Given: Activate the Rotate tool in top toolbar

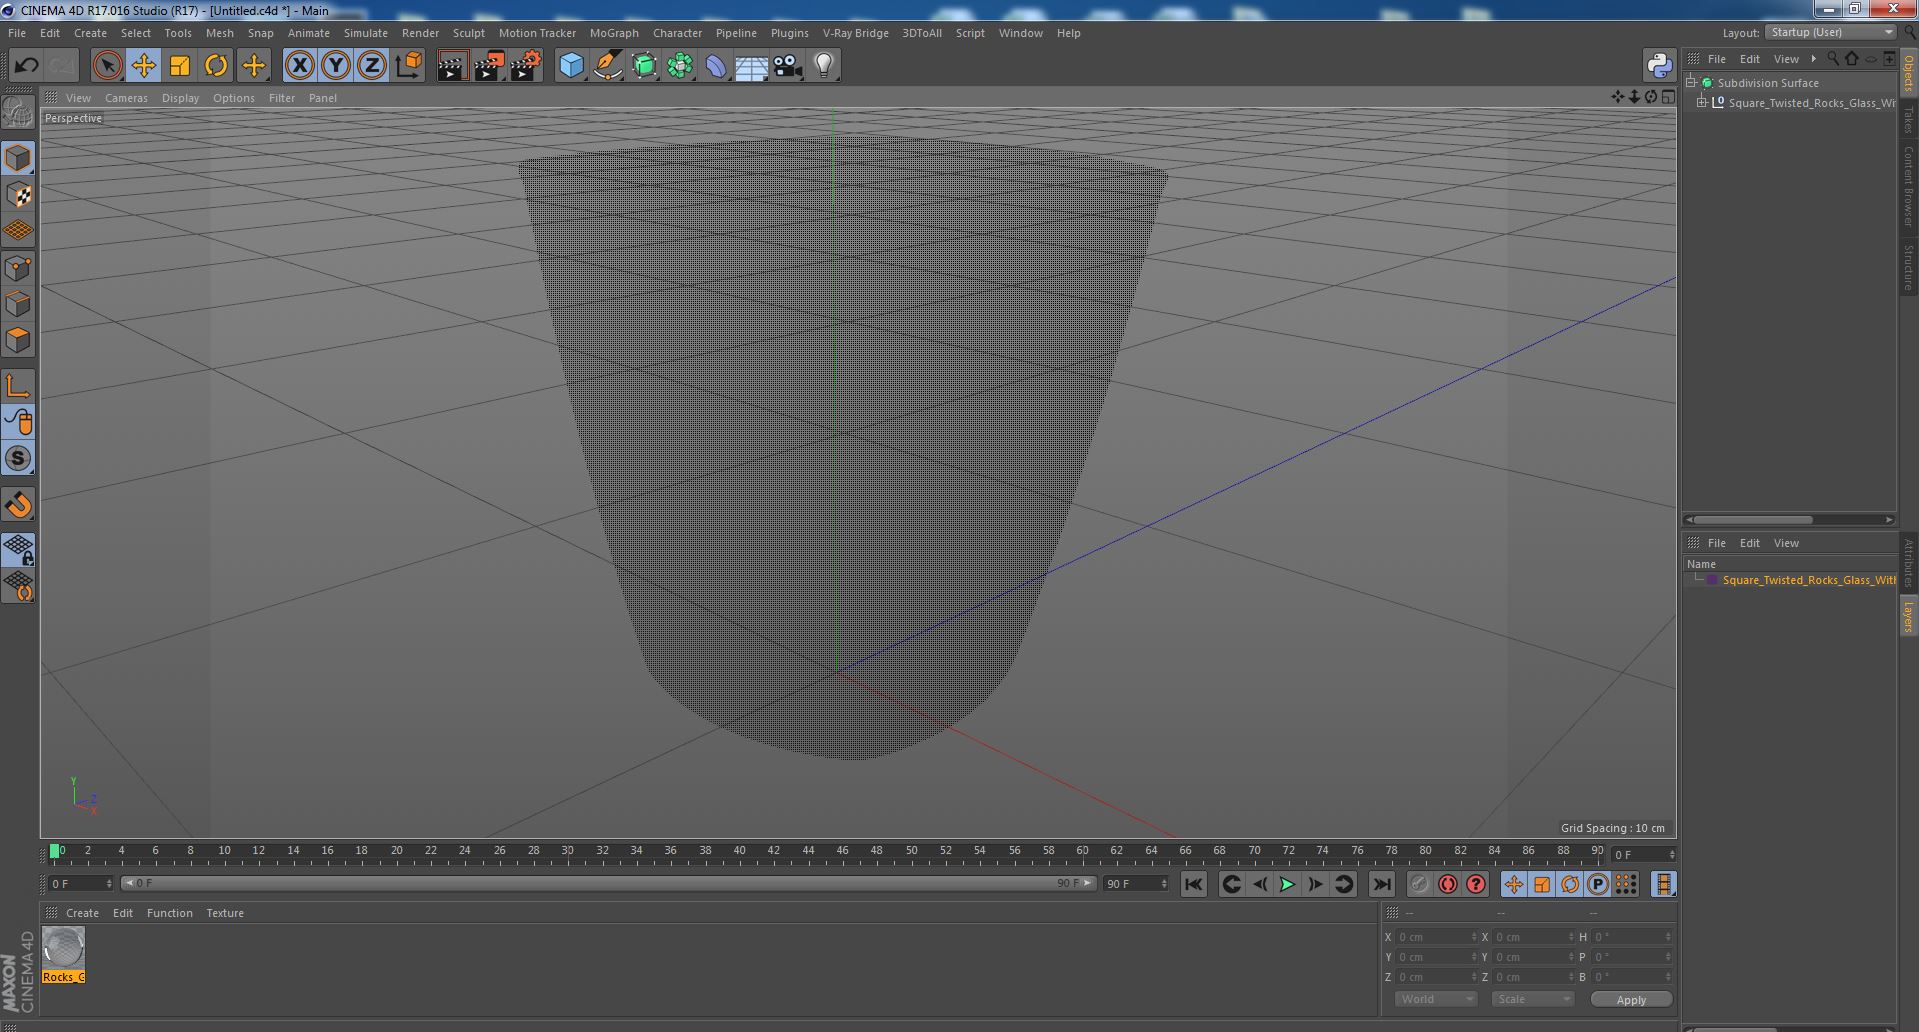Looking at the screenshot, I should [x=216, y=66].
